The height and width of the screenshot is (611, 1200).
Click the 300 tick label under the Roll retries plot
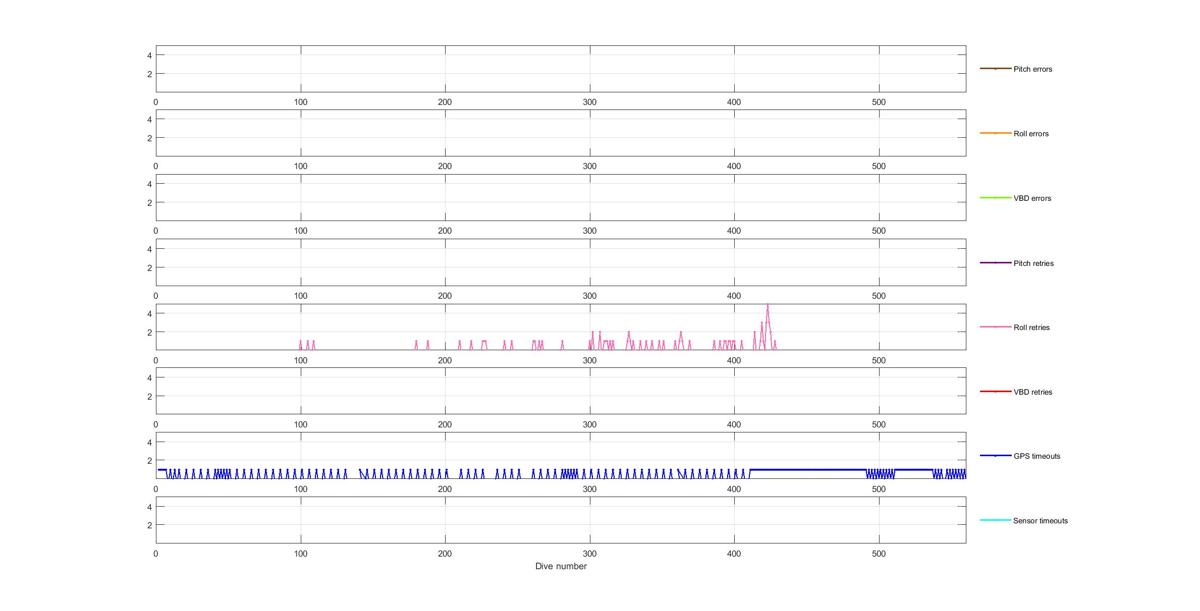pos(590,360)
